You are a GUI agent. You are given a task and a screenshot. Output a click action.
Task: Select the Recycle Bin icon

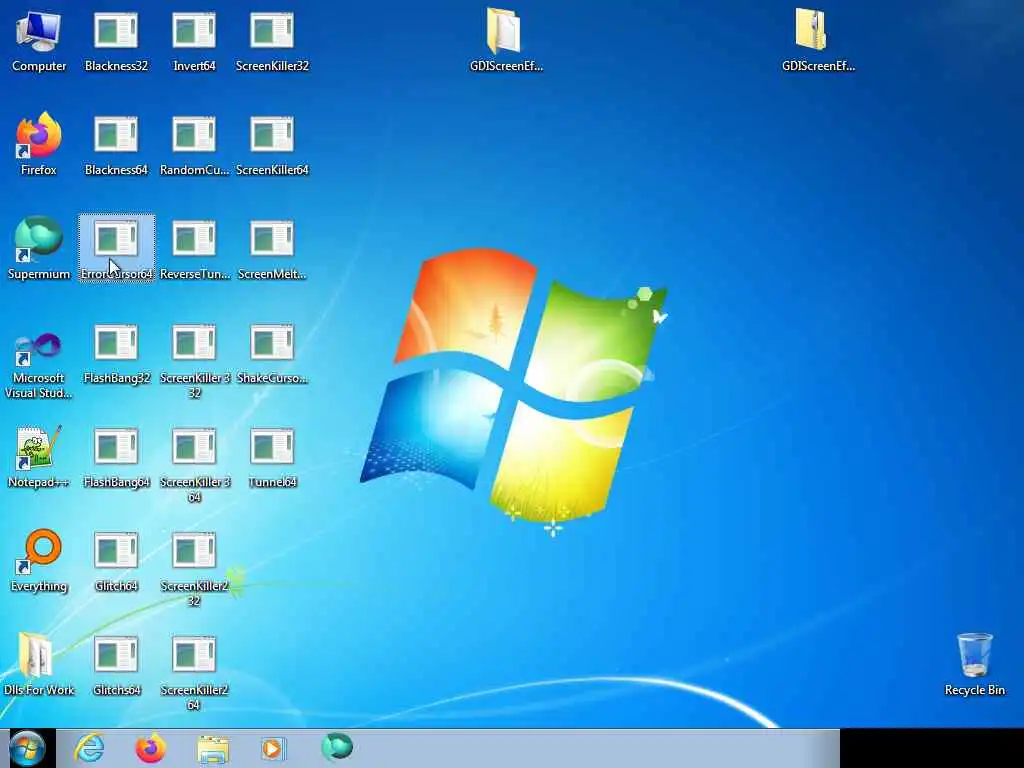pyautogui.click(x=974, y=664)
